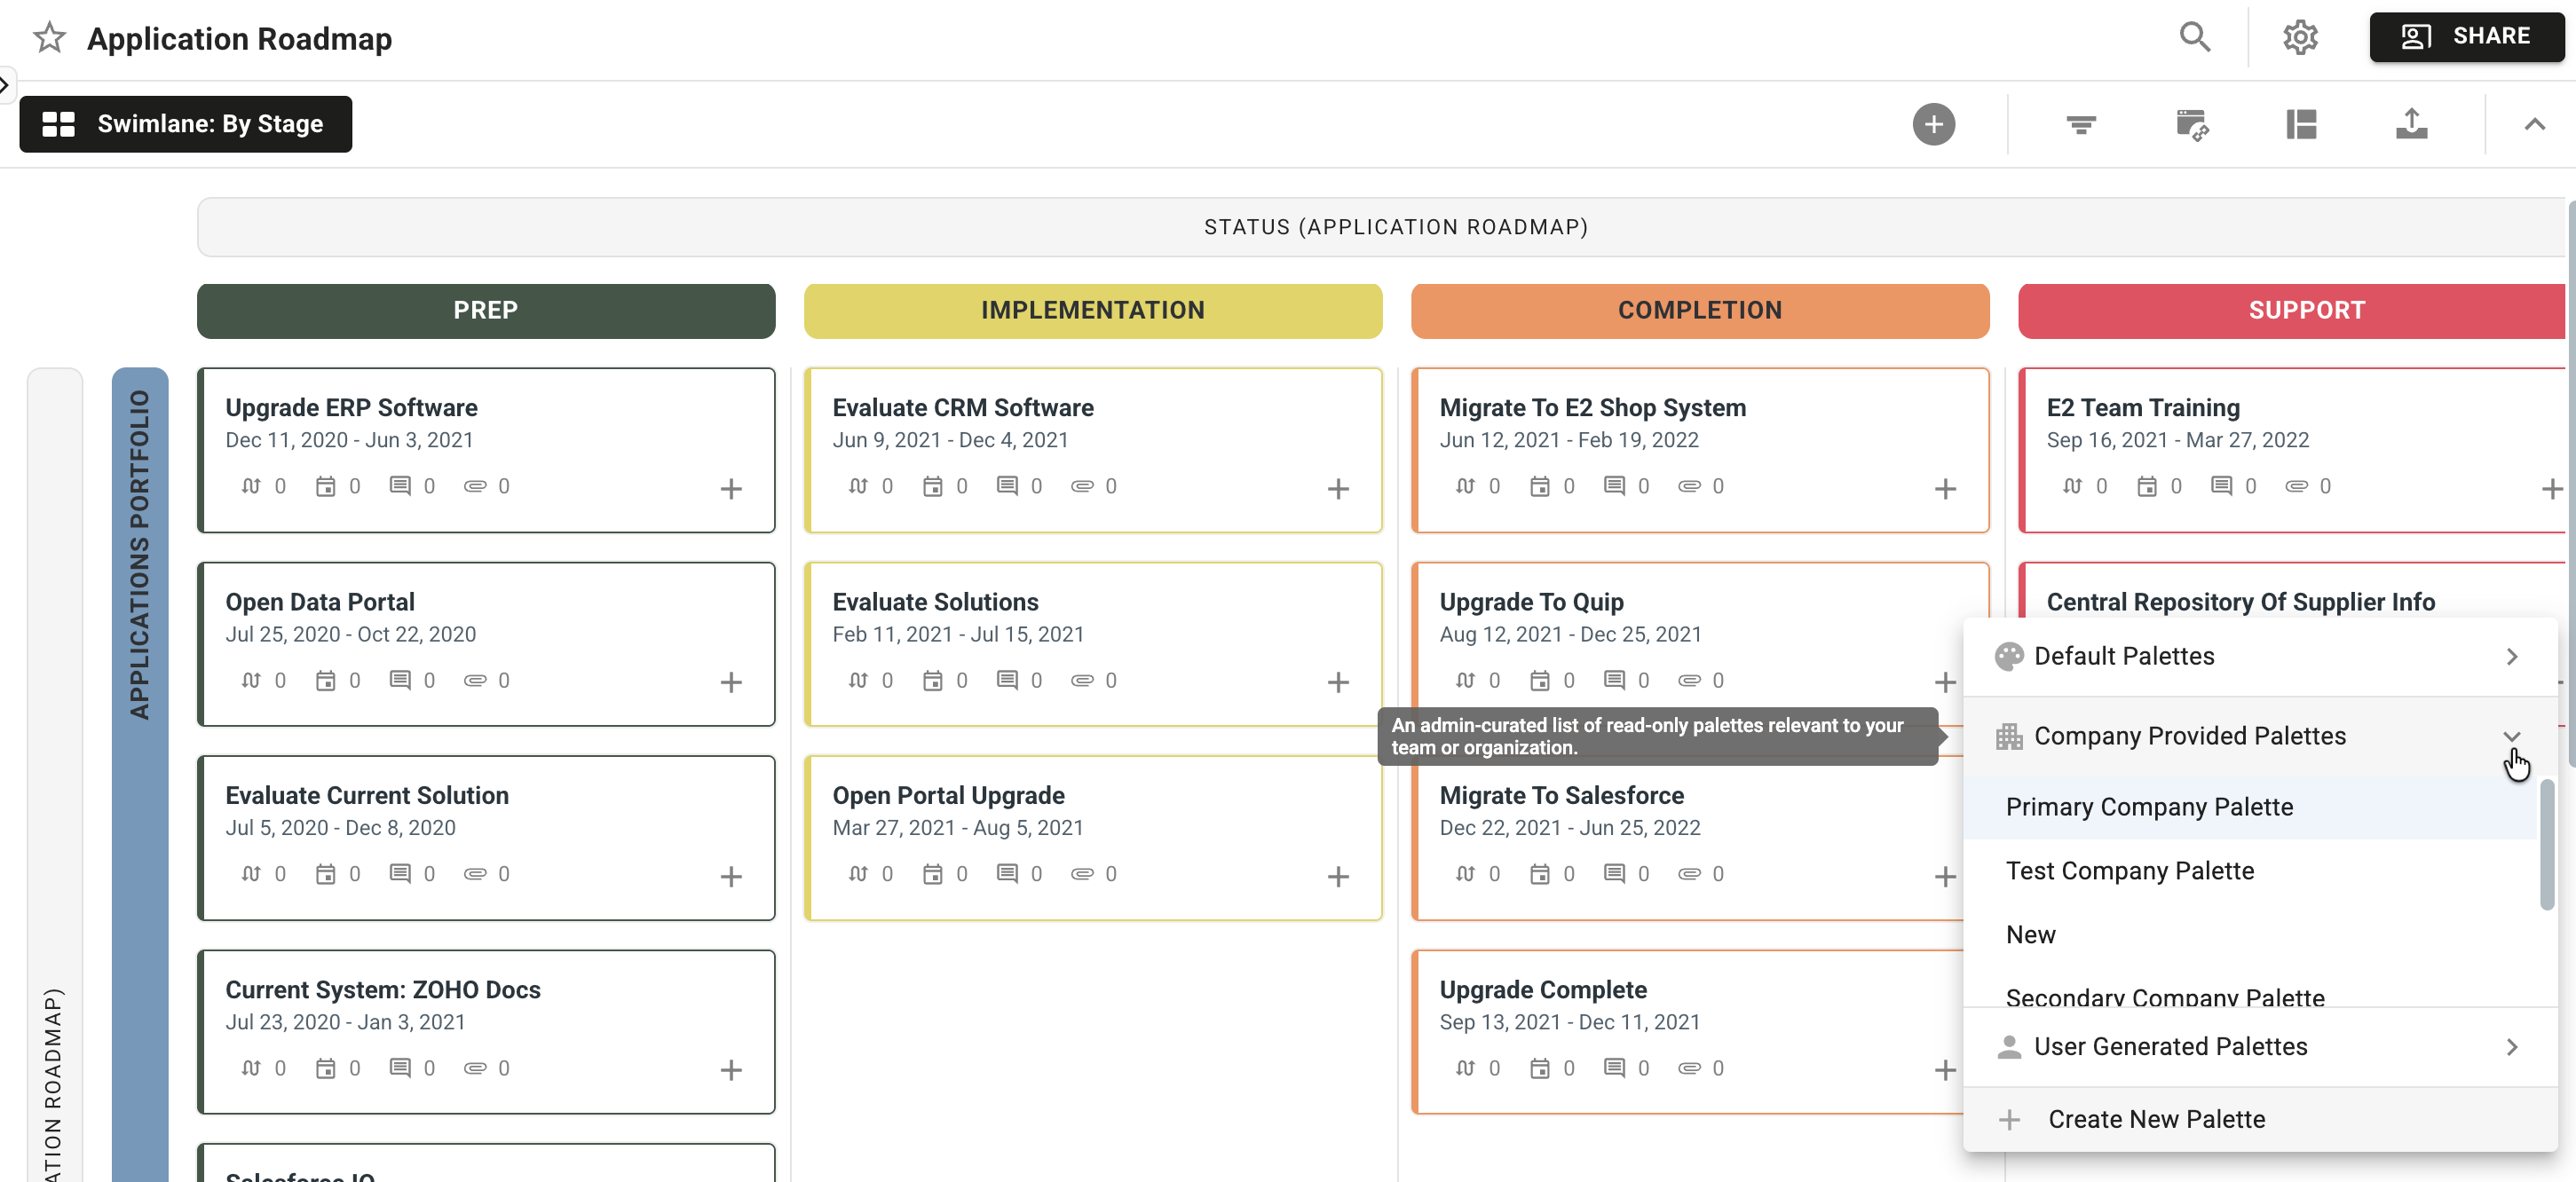Star the Application Roadmap as favorite

pyautogui.click(x=49, y=38)
